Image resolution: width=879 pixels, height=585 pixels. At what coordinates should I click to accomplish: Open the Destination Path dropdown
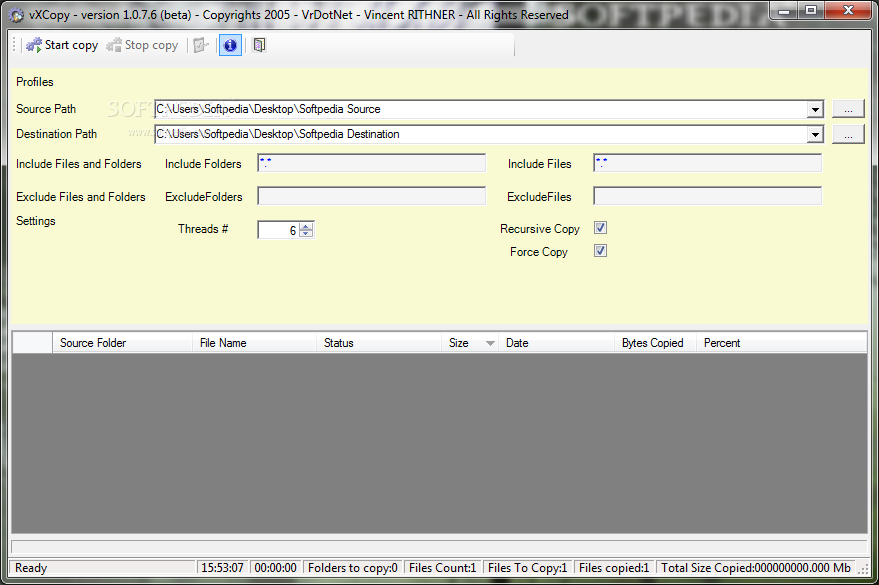[815, 134]
